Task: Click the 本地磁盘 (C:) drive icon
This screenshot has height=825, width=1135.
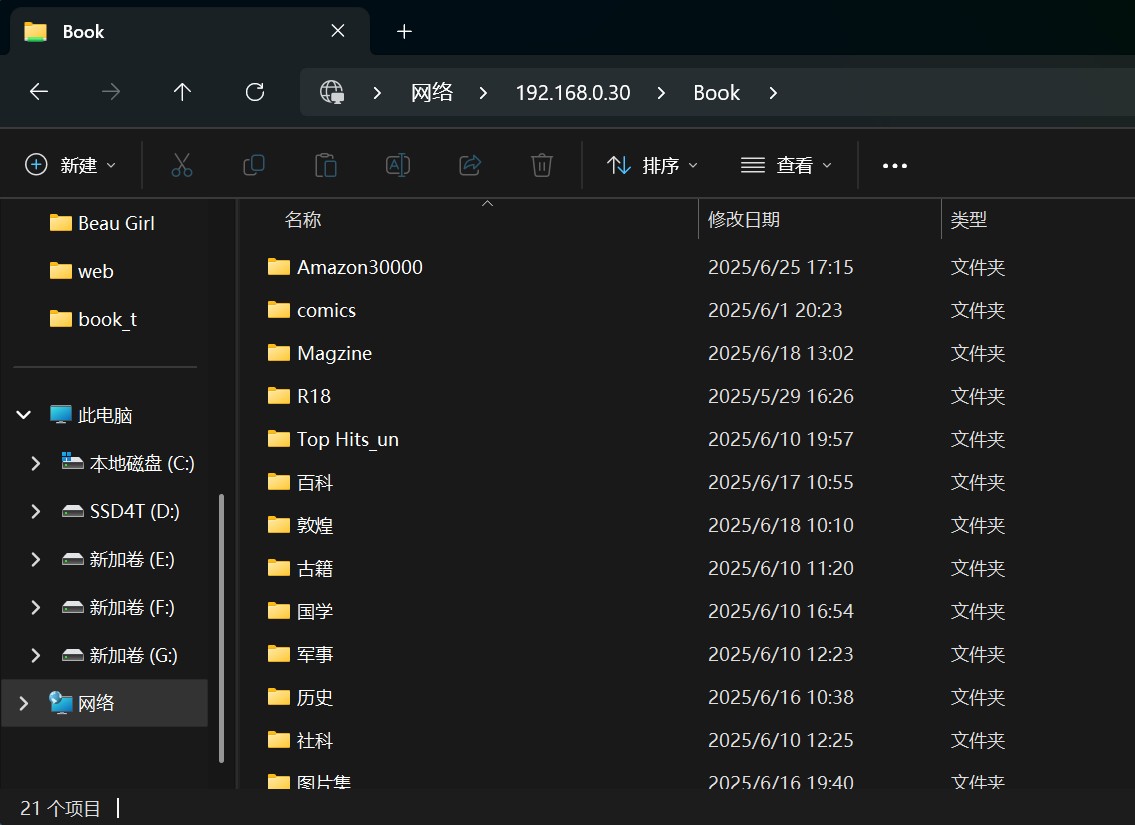Action: pyautogui.click(x=72, y=462)
